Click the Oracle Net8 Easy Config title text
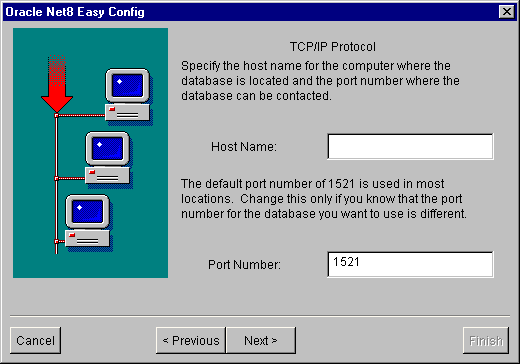Image resolution: width=520 pixels, height=364 pixels. pos(75,12)
